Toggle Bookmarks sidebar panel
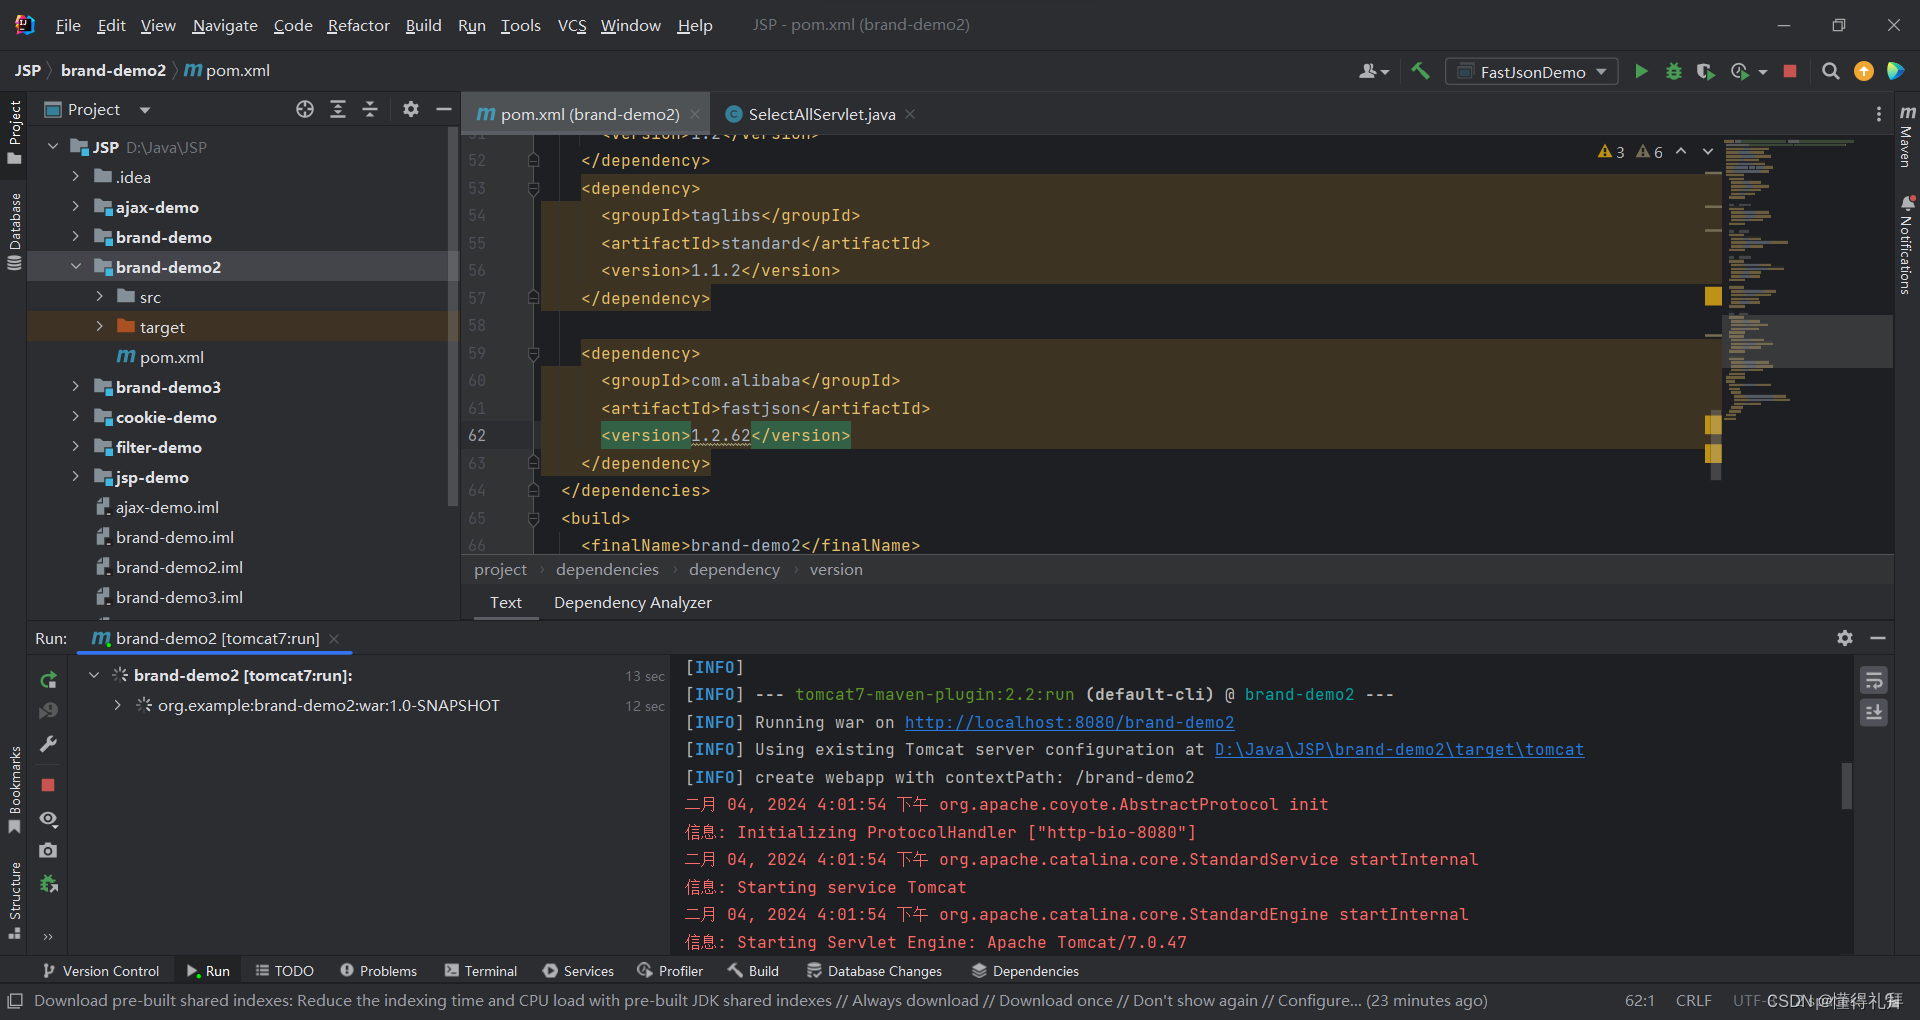The image size is (1920, 1020). [14, 790]
